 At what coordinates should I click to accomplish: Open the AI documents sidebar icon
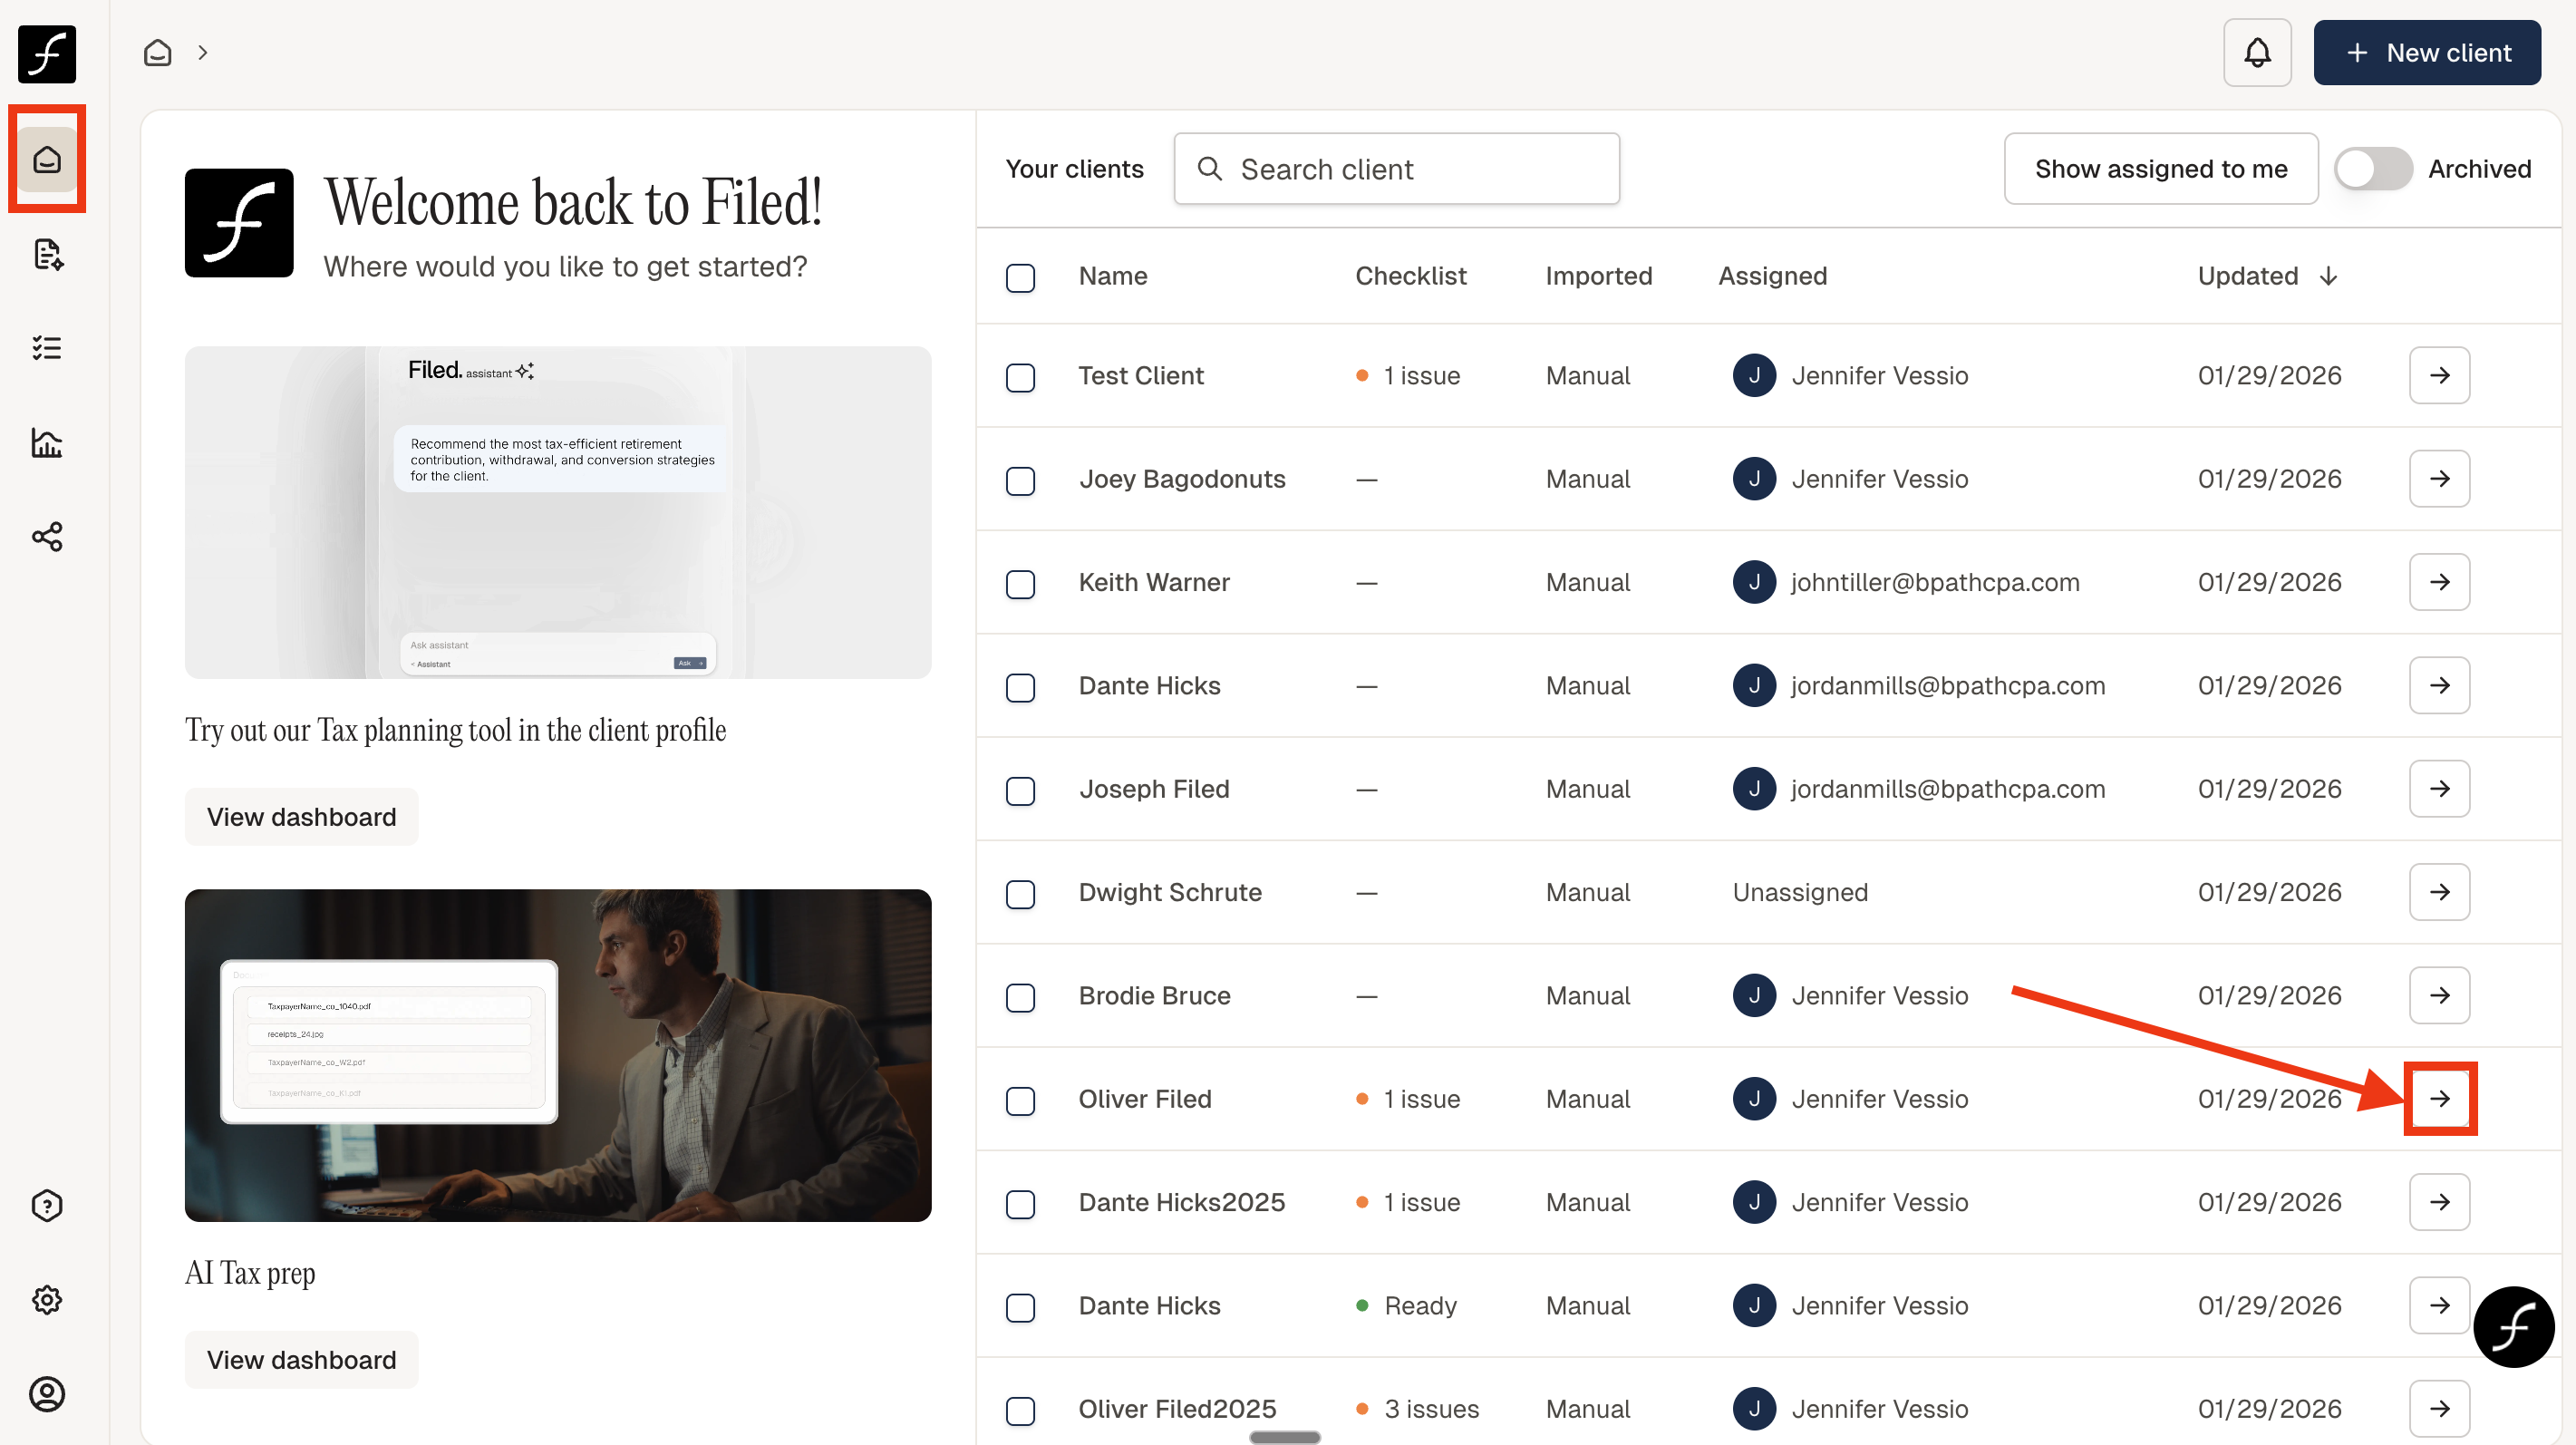tap(47, 254)
